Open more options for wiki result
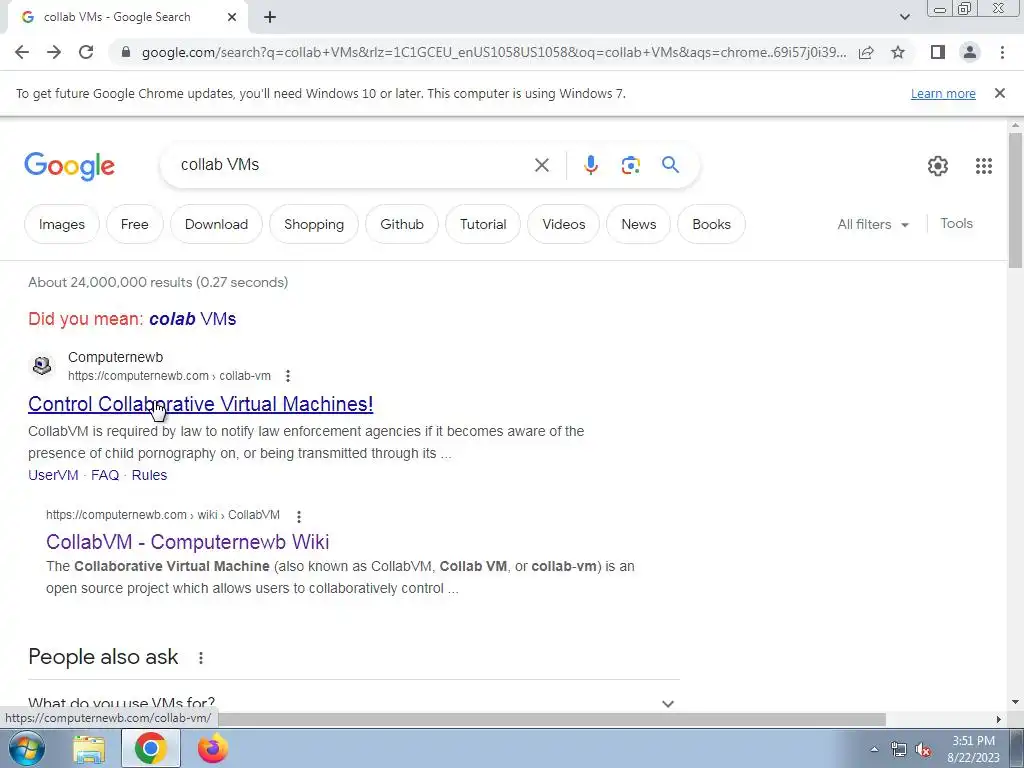1024x768 pixels. (x=298, y=516)
